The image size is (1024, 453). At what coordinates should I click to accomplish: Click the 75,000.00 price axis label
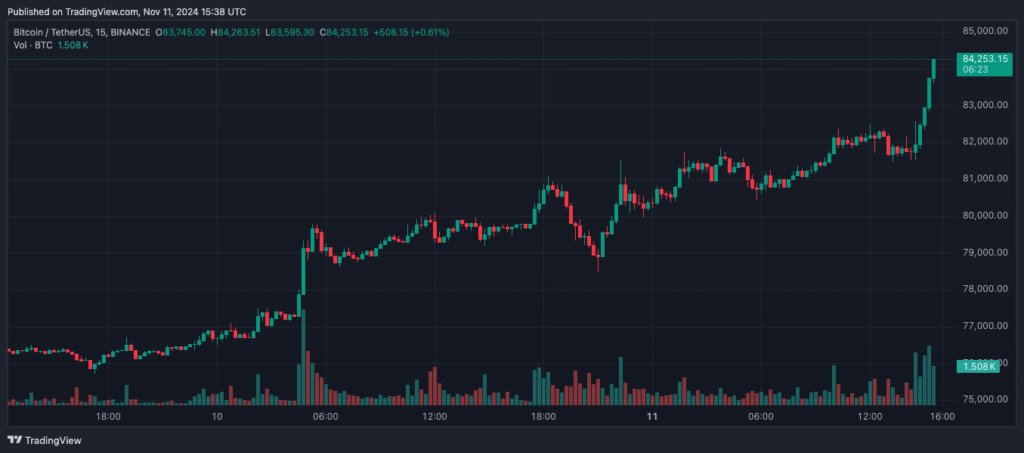[985, 399]
